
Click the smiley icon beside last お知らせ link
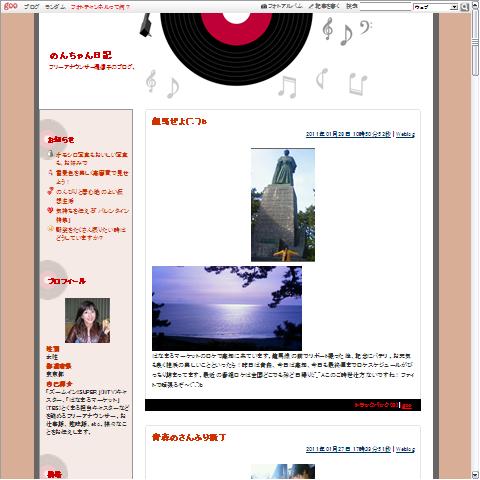tap(50, 229)
